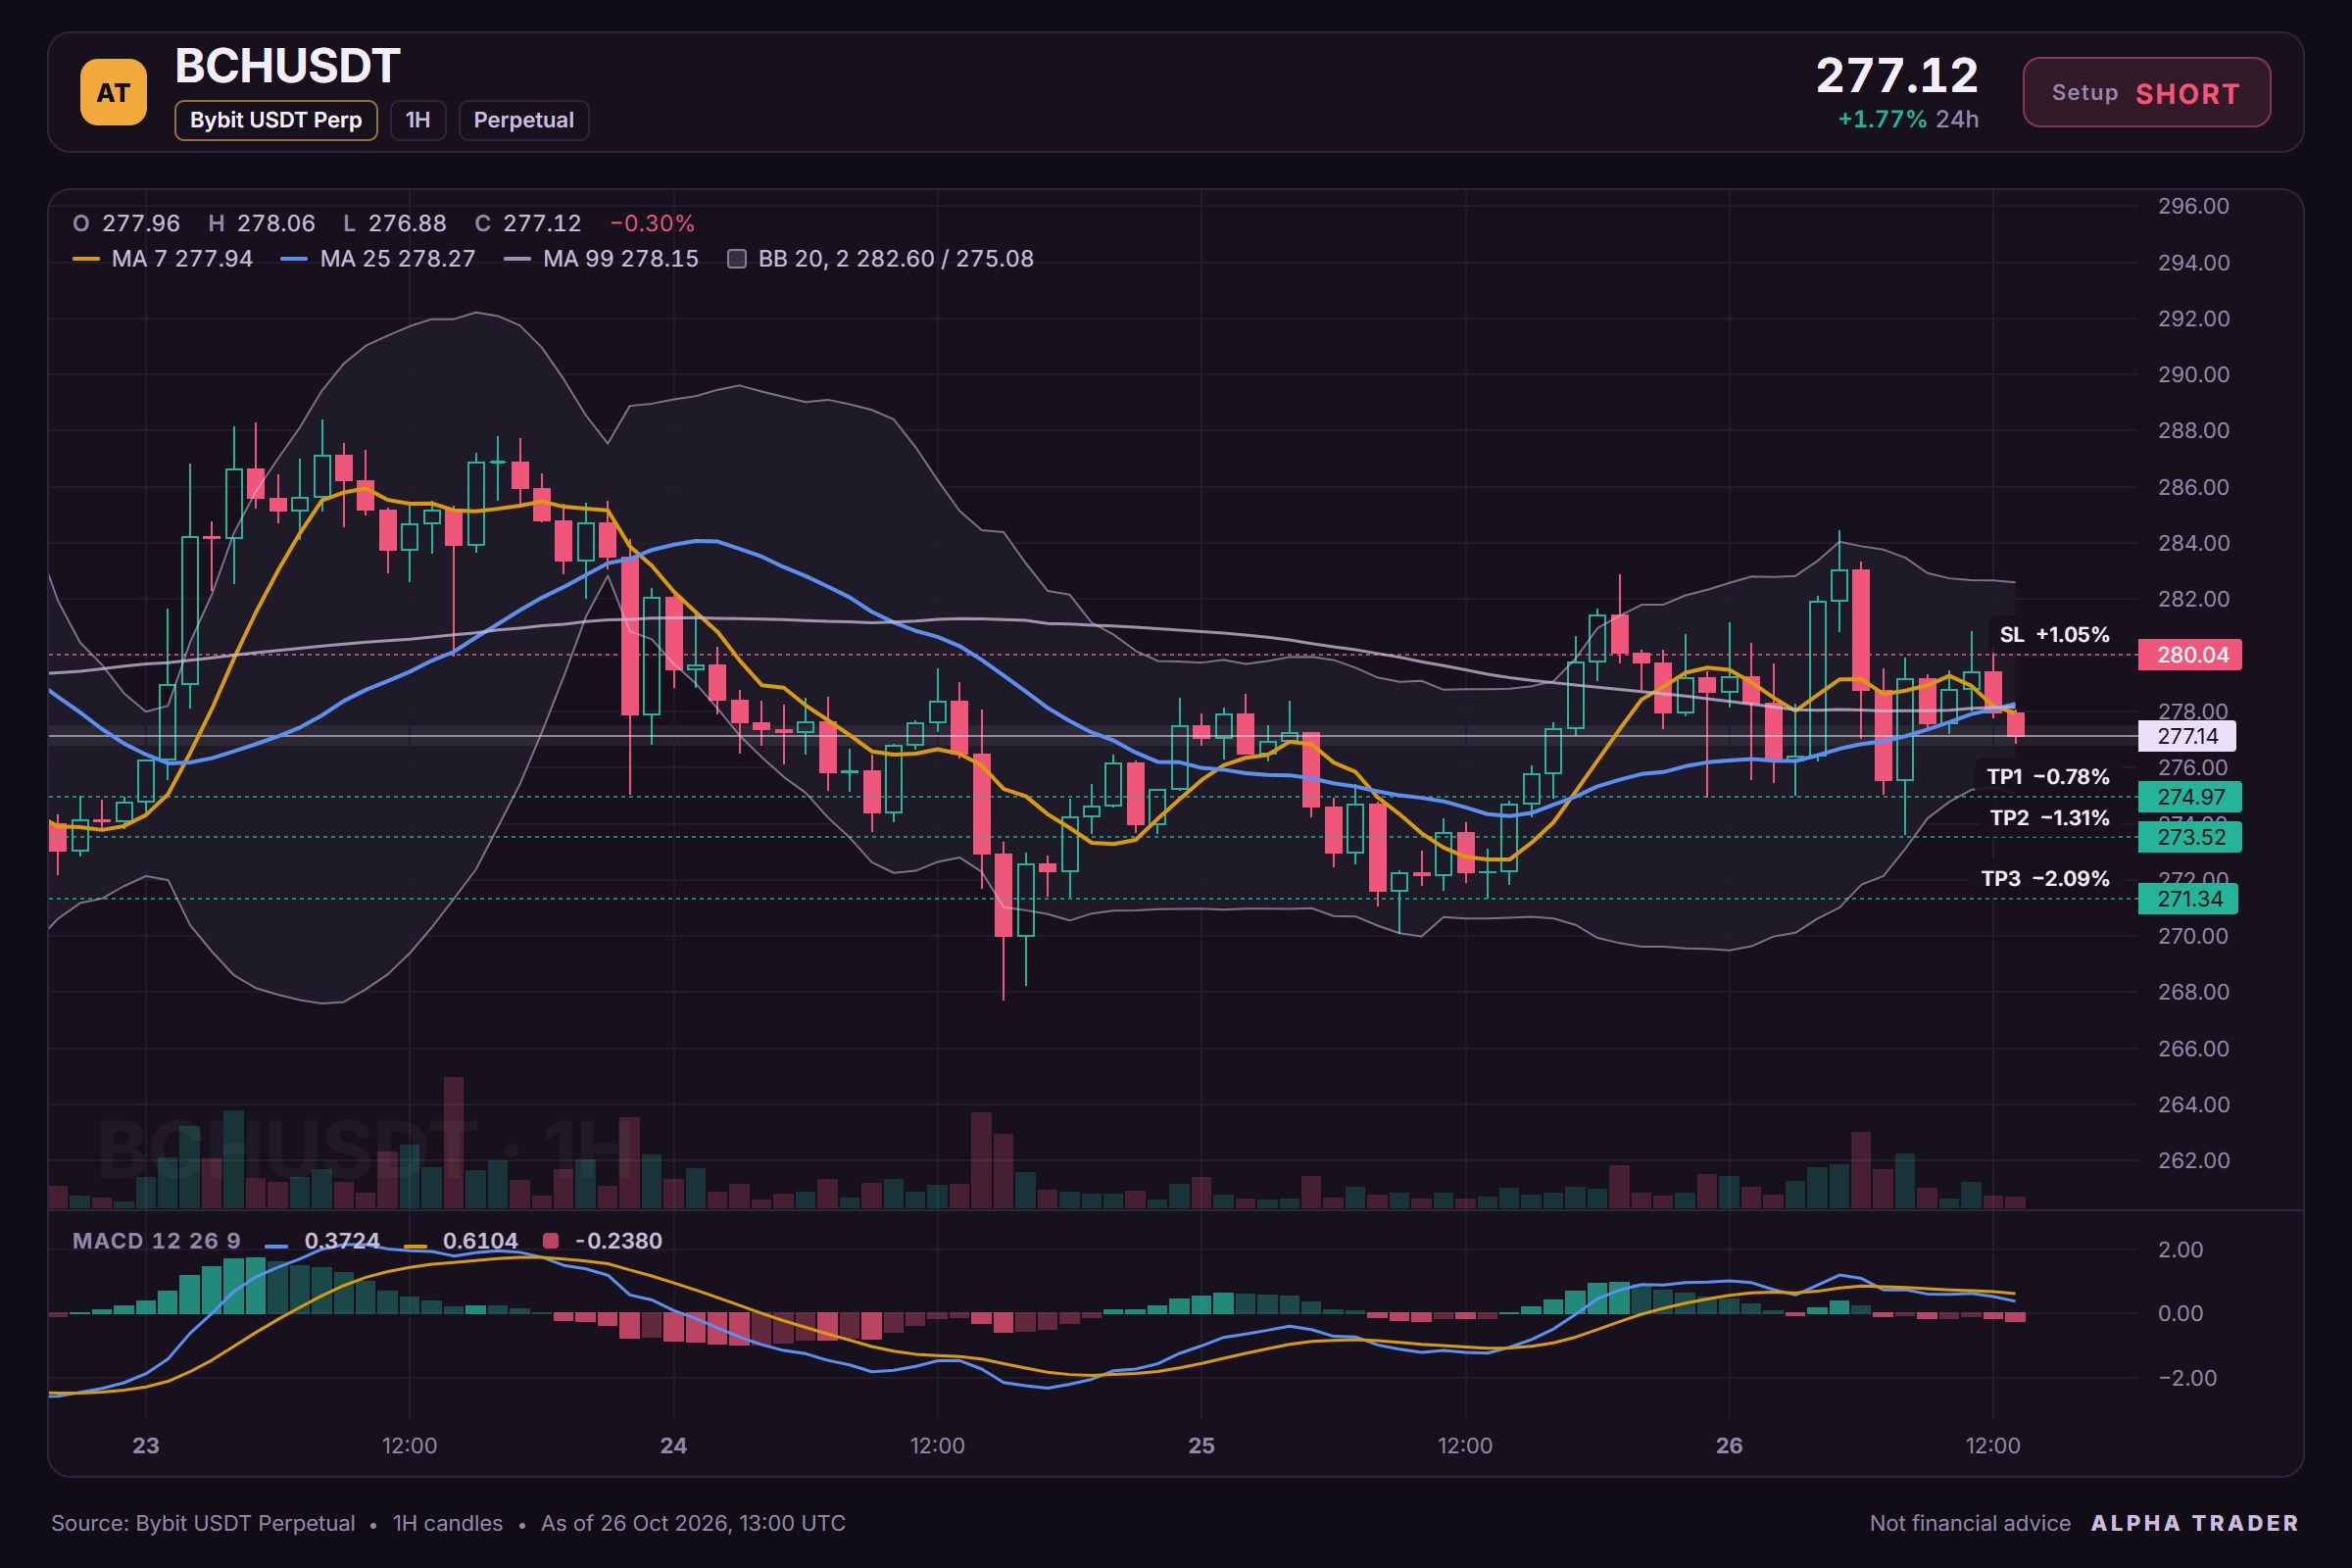Click the 274.97 take-profit price tag
2352x1568 pixels.
[2189, 797]
